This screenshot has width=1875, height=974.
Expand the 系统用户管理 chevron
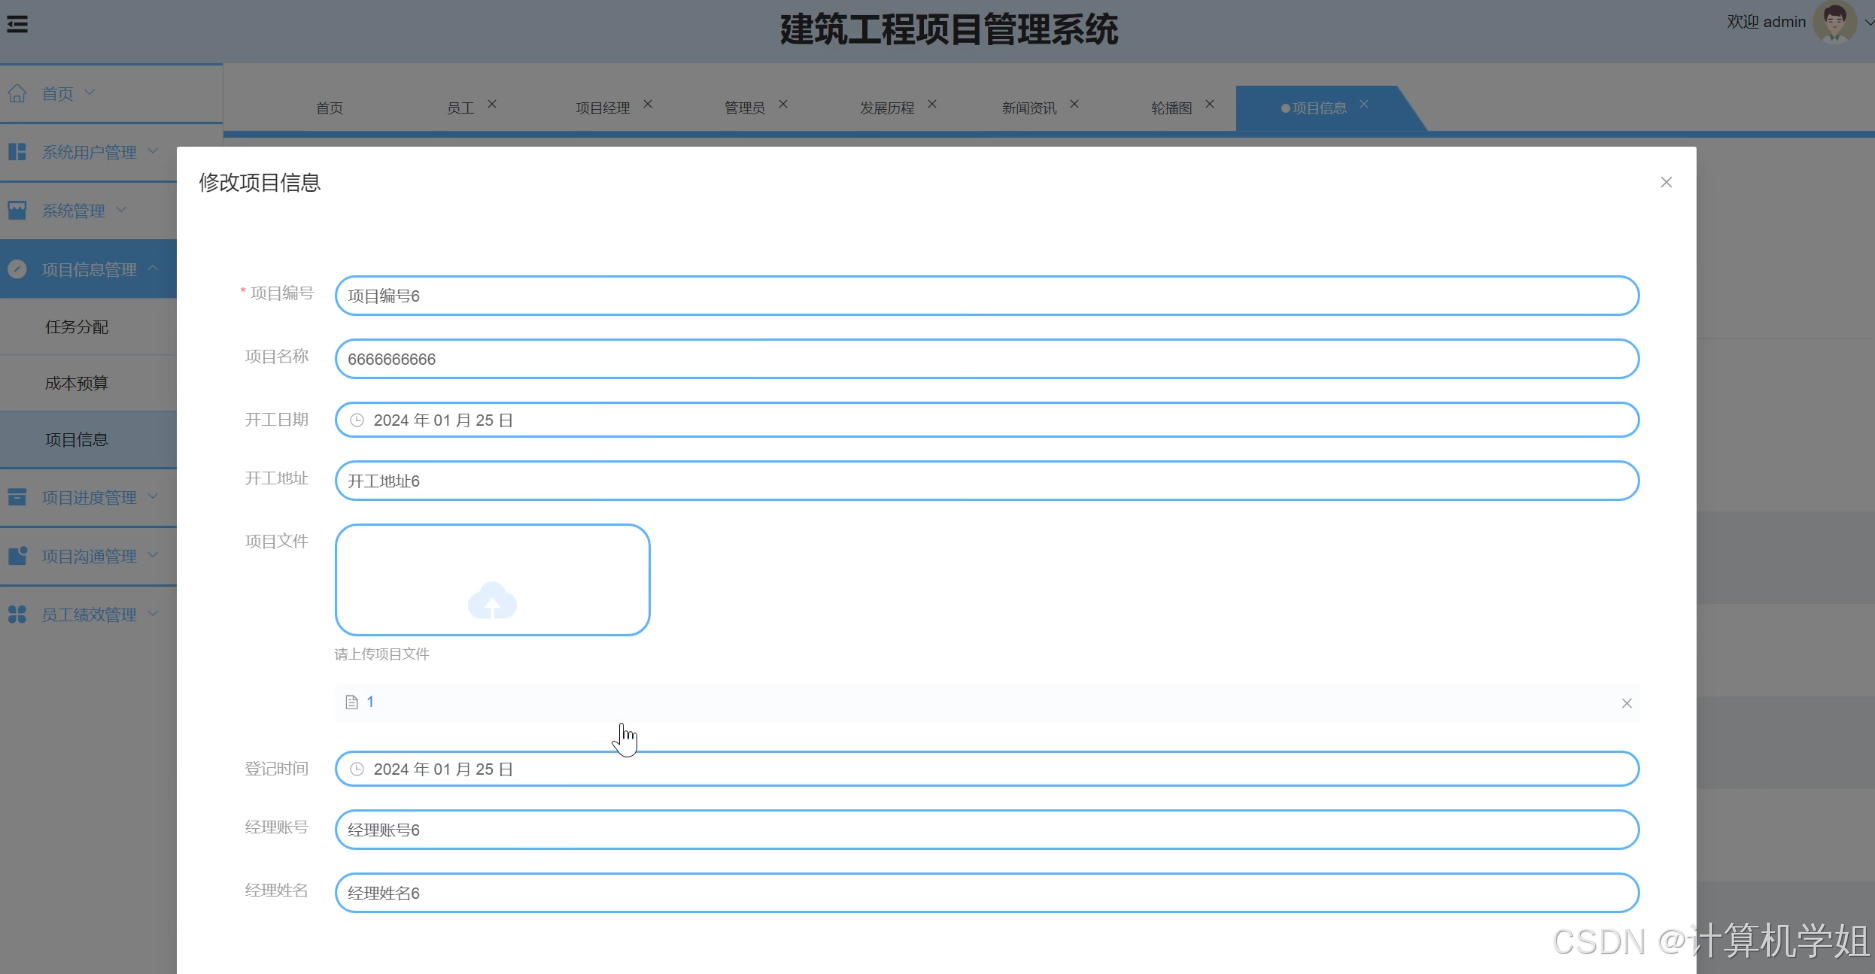tap(153, 151)
